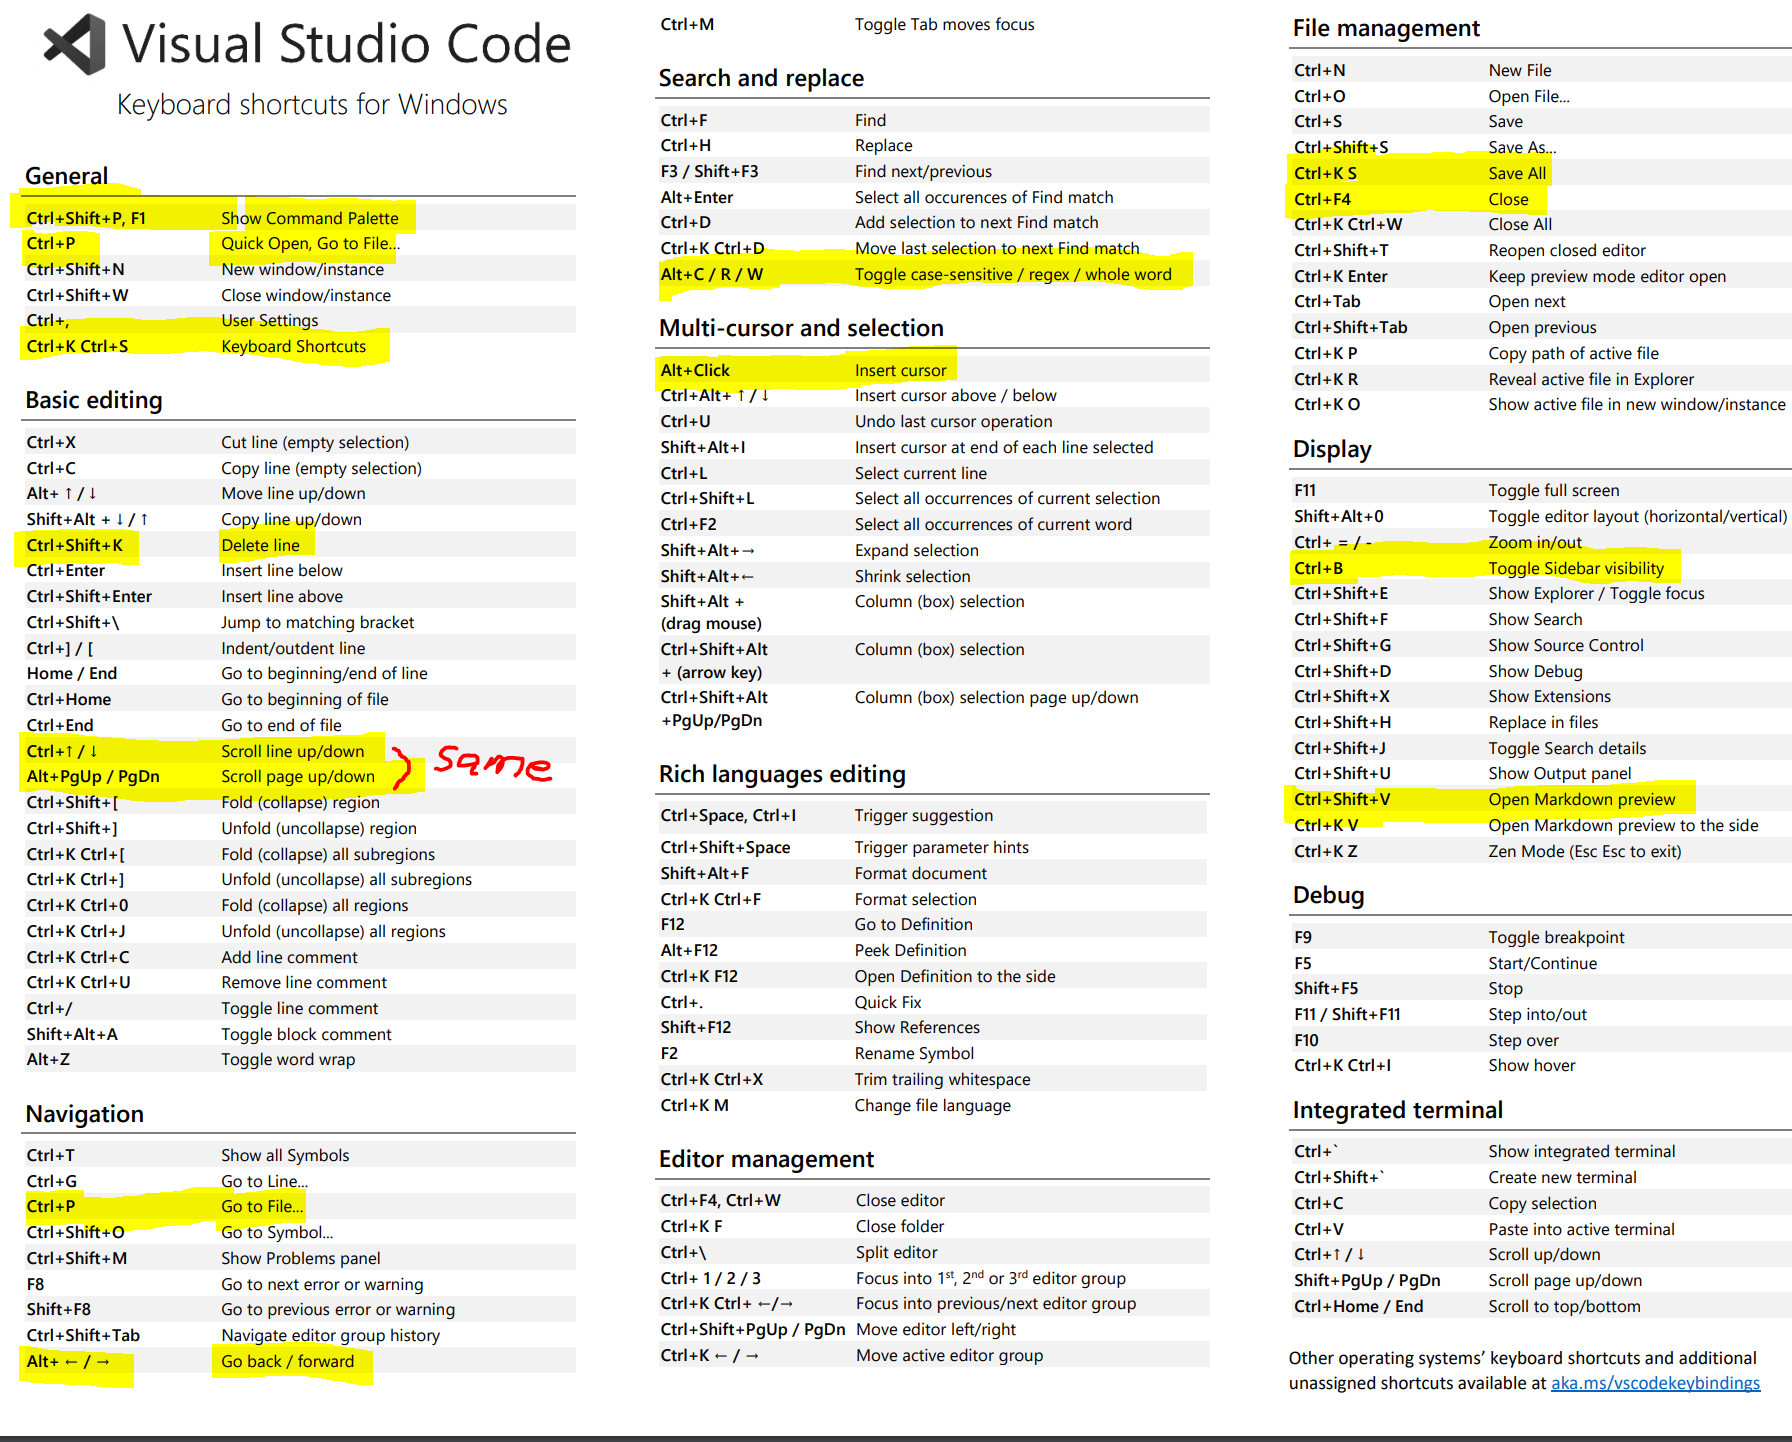The height and width of the screenshot is (1442, 1792).
Task: Select 'Create new terminal' description
Action: [x=1562, y=1177]
